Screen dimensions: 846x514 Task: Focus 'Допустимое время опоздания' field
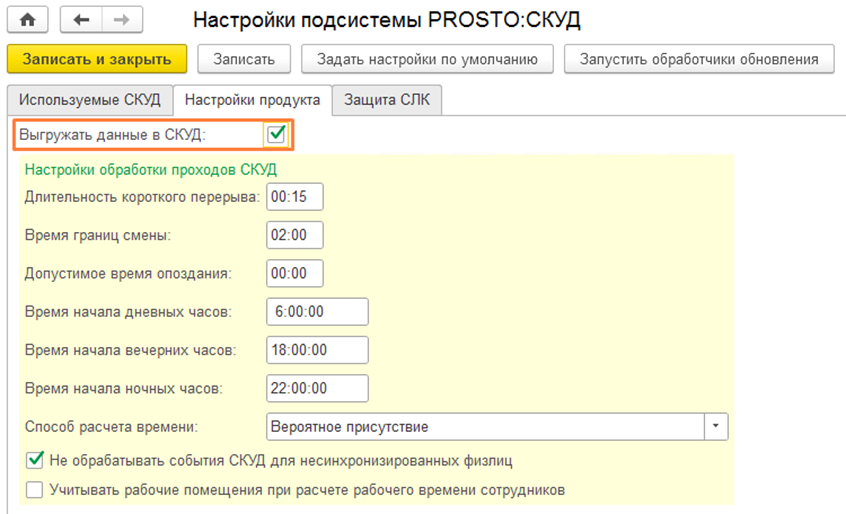[295, 273]
